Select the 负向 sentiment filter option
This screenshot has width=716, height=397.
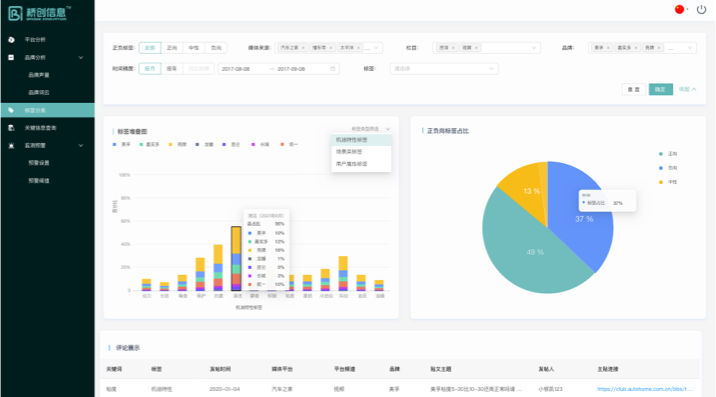pos(216,48)
